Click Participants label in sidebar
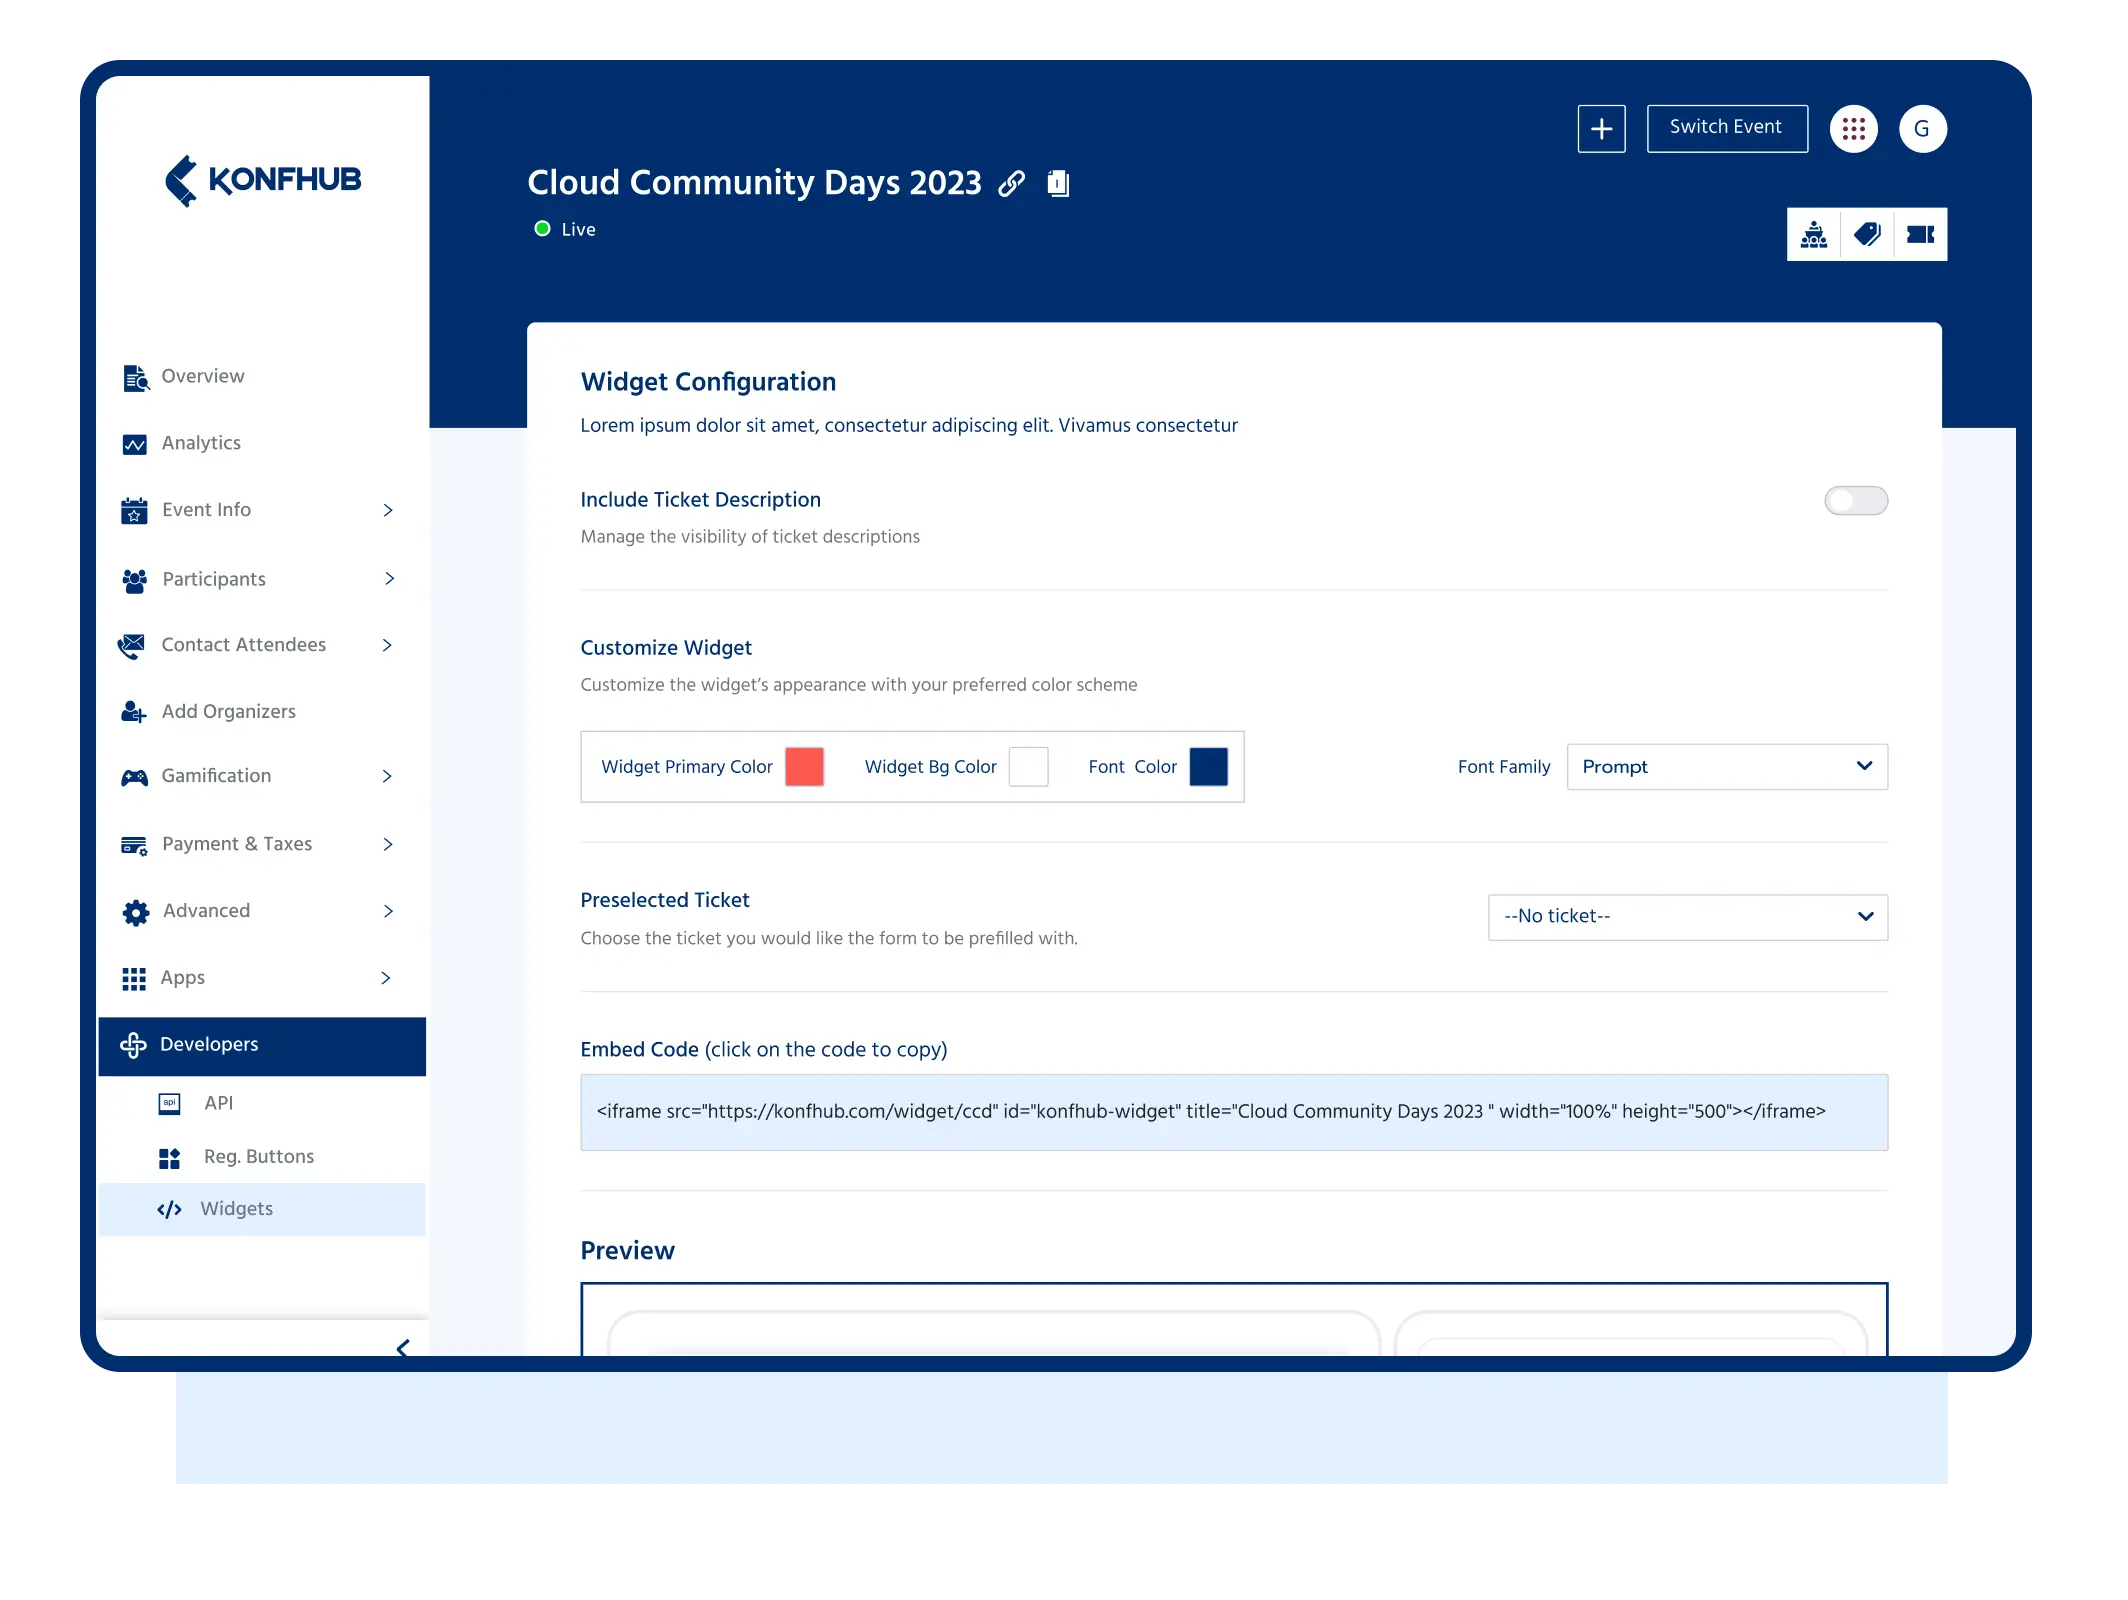The width and height of the screenshot is (2128, 1600). tap(214, 580)
